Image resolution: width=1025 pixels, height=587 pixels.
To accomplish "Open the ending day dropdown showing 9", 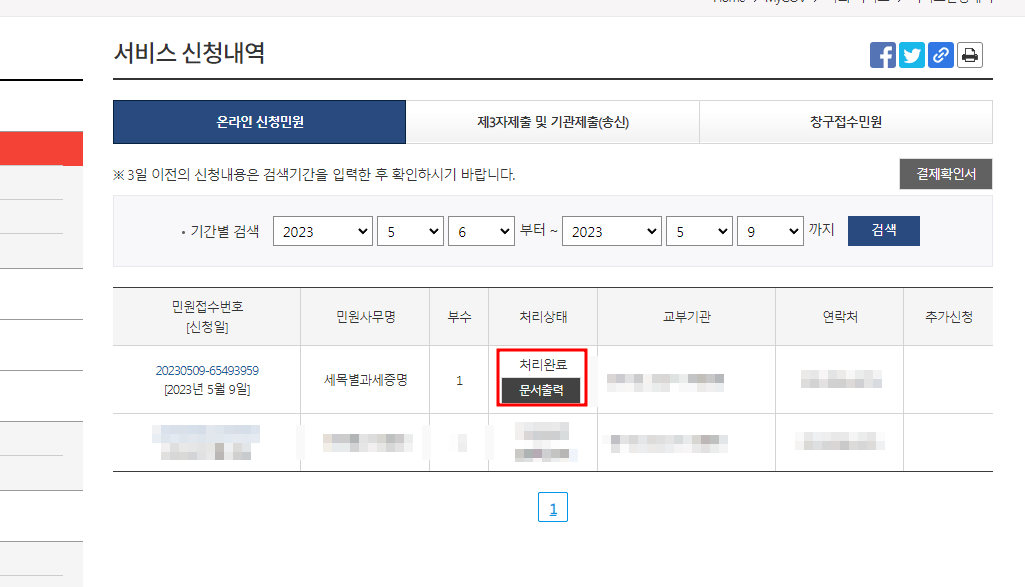I will tap(770, 230).
